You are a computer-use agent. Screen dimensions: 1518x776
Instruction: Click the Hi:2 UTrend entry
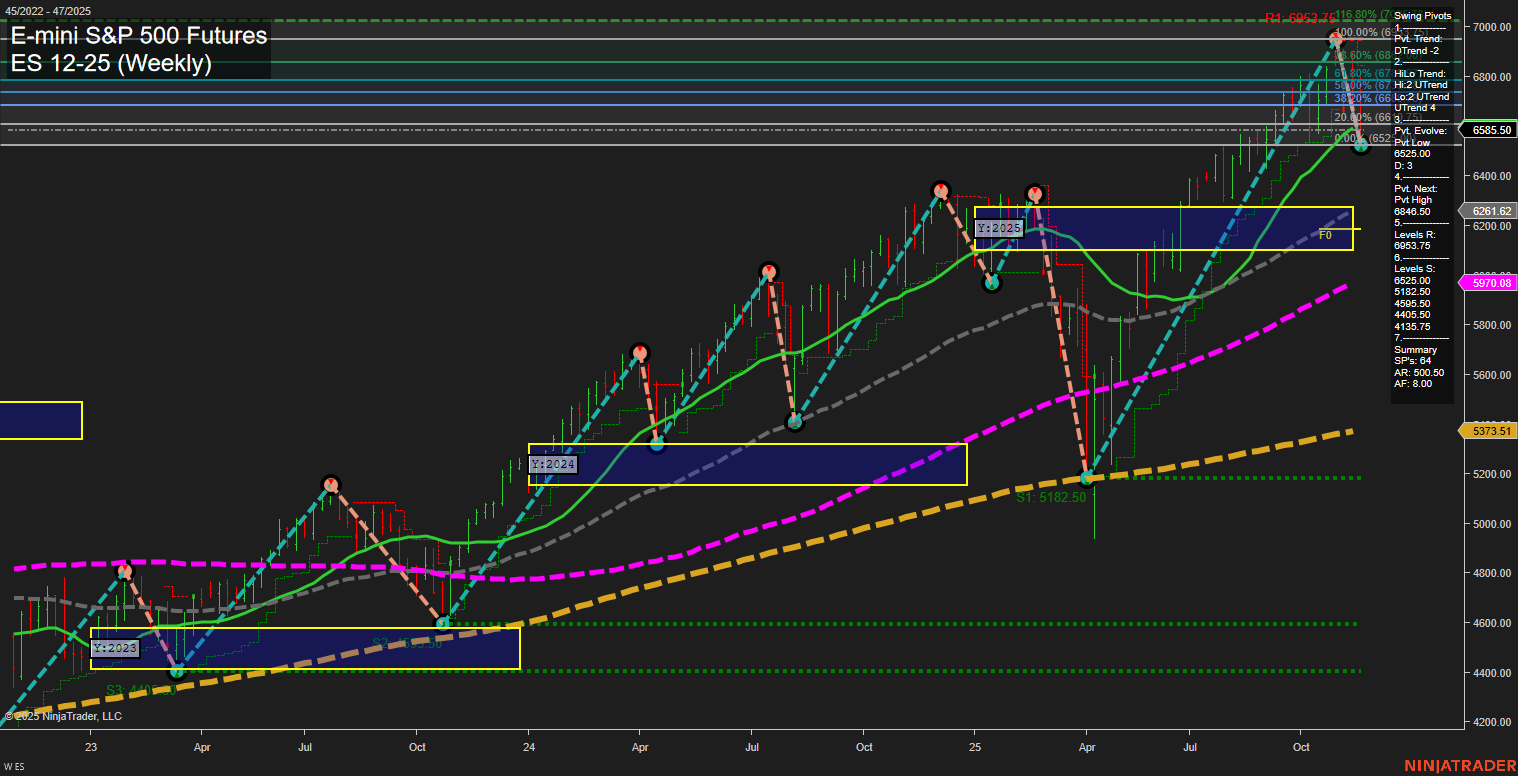click(1420, 85)
